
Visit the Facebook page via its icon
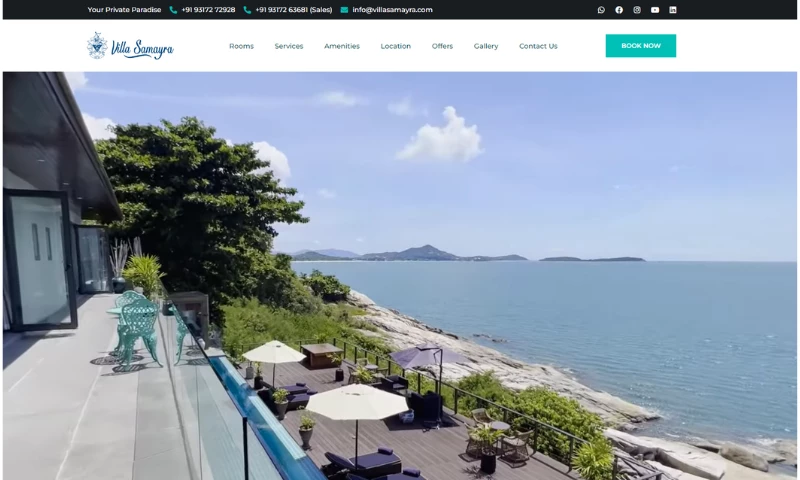pyautogui.click(x=619, y=10)
